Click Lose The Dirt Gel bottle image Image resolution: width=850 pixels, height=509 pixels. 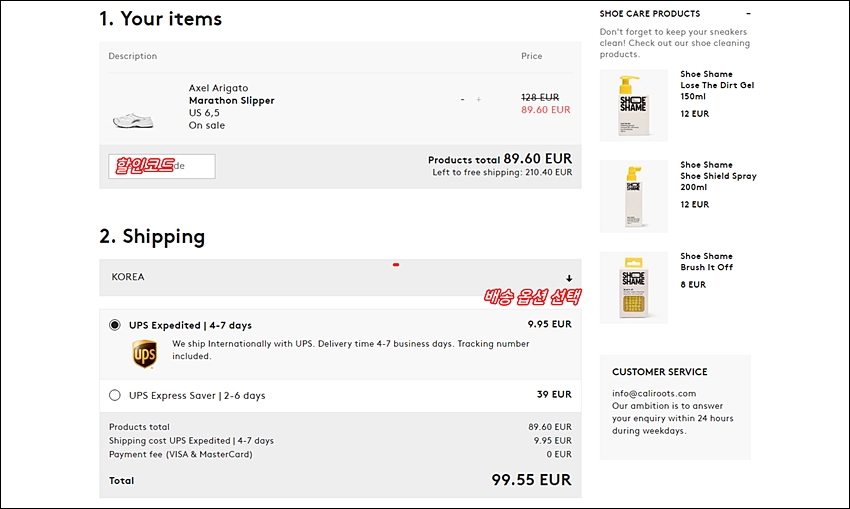[632, 104]
